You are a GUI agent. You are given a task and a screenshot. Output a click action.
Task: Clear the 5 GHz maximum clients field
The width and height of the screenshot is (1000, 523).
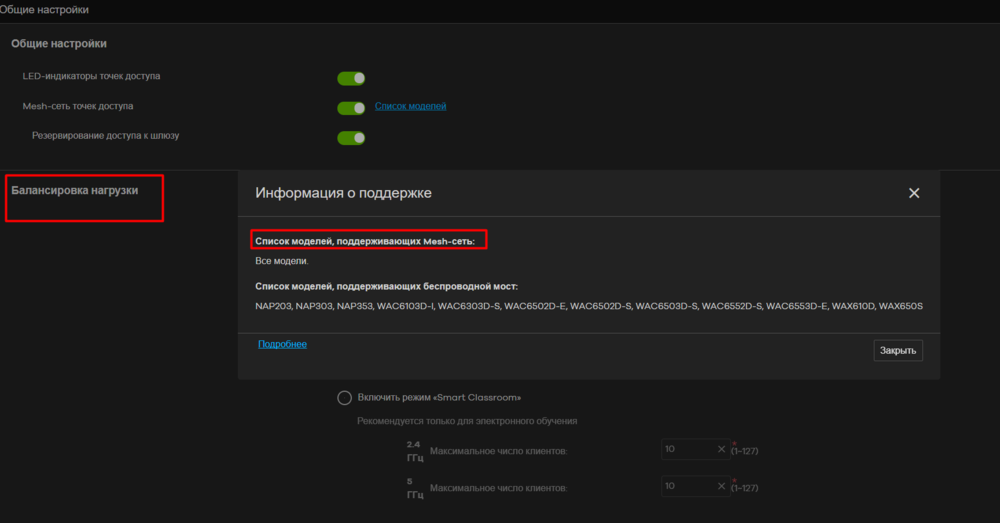coord(721,486)
